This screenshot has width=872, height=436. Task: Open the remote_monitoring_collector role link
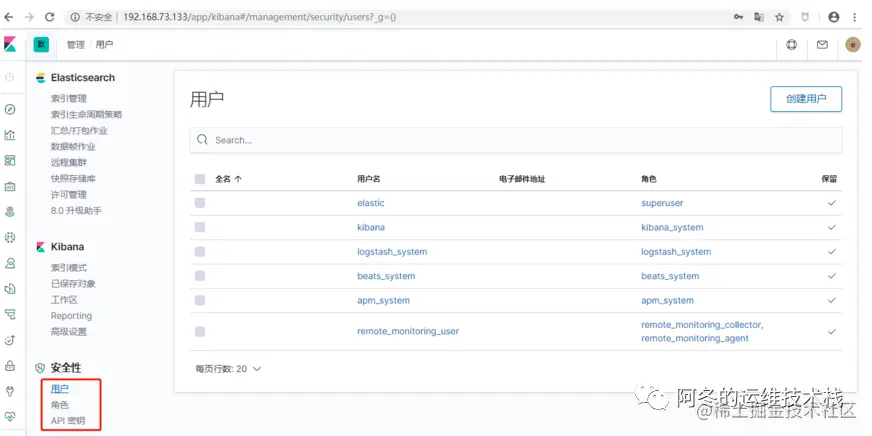click(702, 325)
